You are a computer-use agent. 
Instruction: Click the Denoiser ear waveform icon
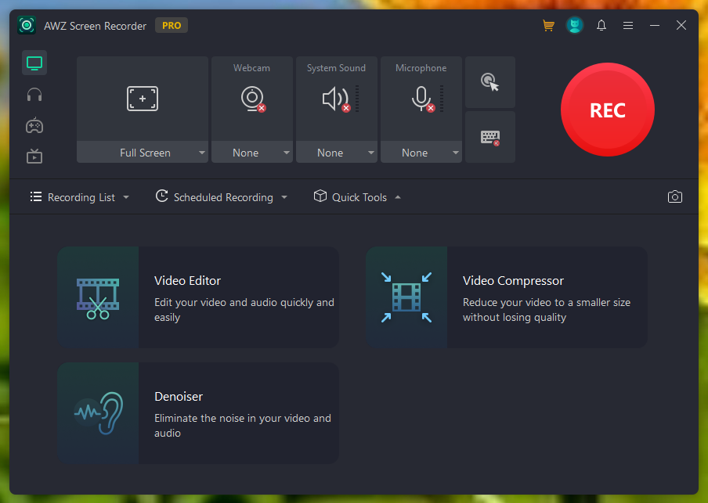coord(99,413)
